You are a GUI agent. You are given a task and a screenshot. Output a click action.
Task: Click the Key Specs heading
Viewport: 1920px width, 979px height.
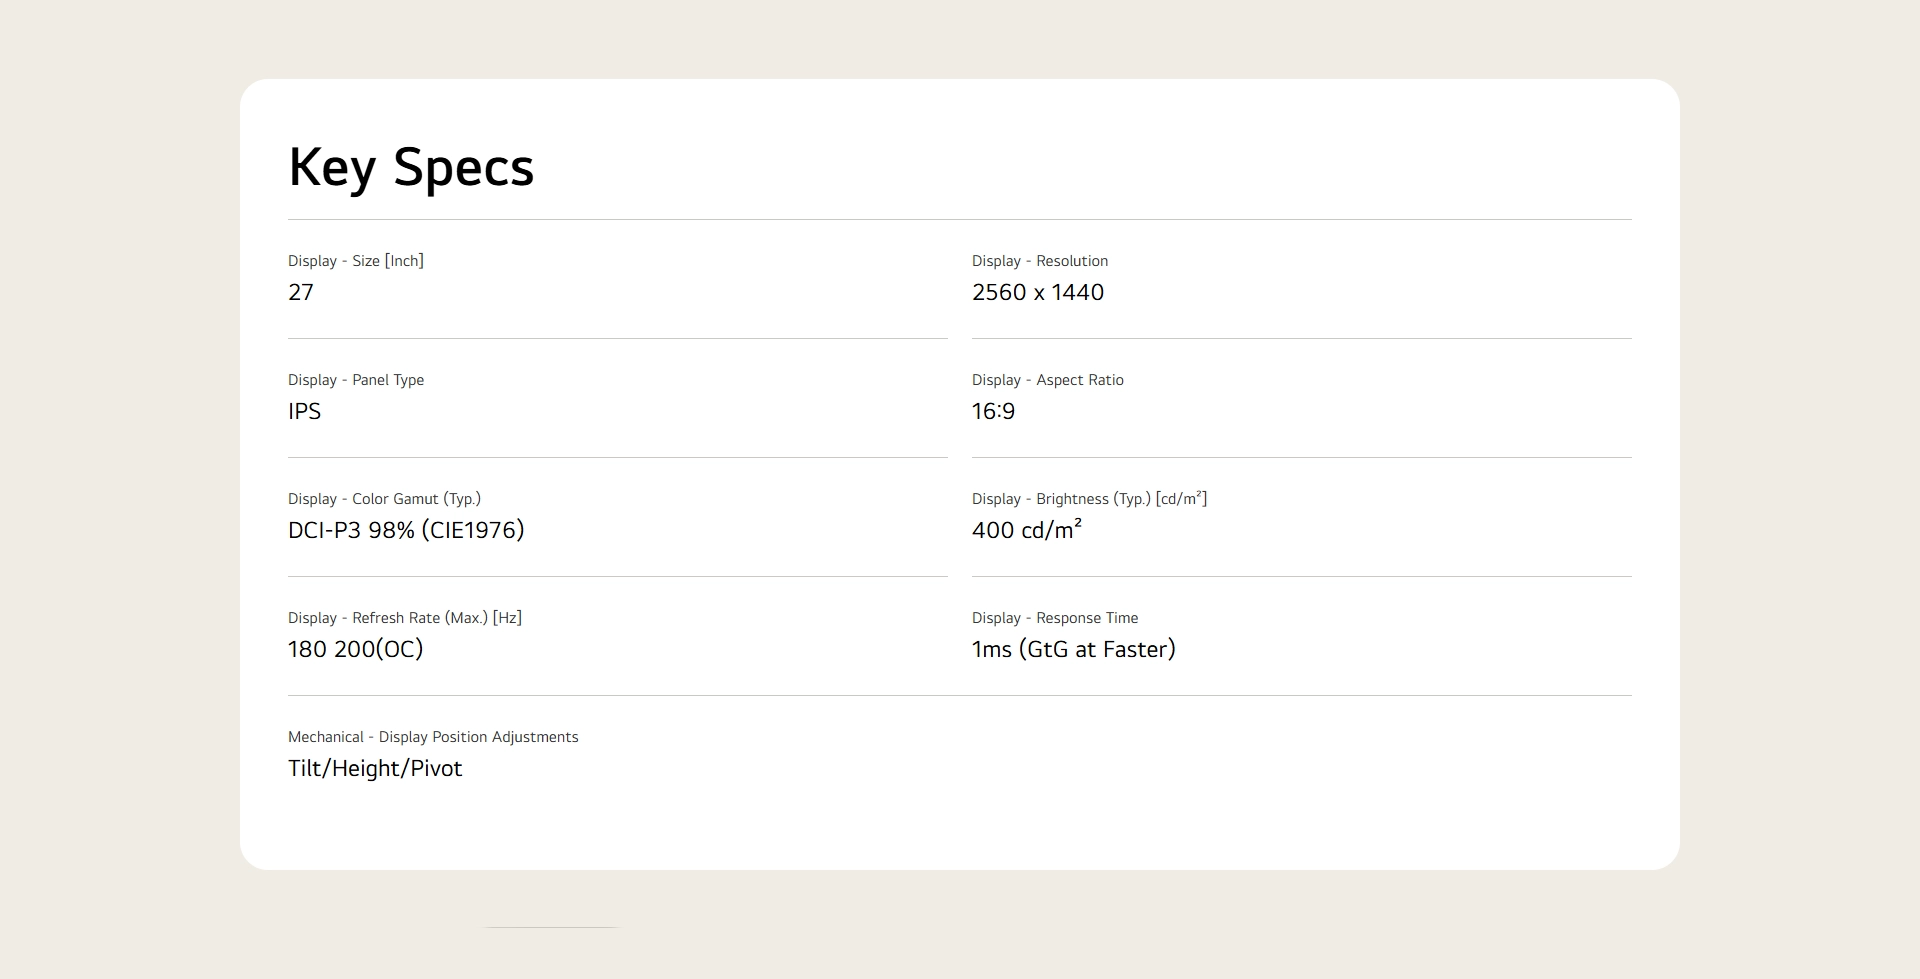[411, 167]
